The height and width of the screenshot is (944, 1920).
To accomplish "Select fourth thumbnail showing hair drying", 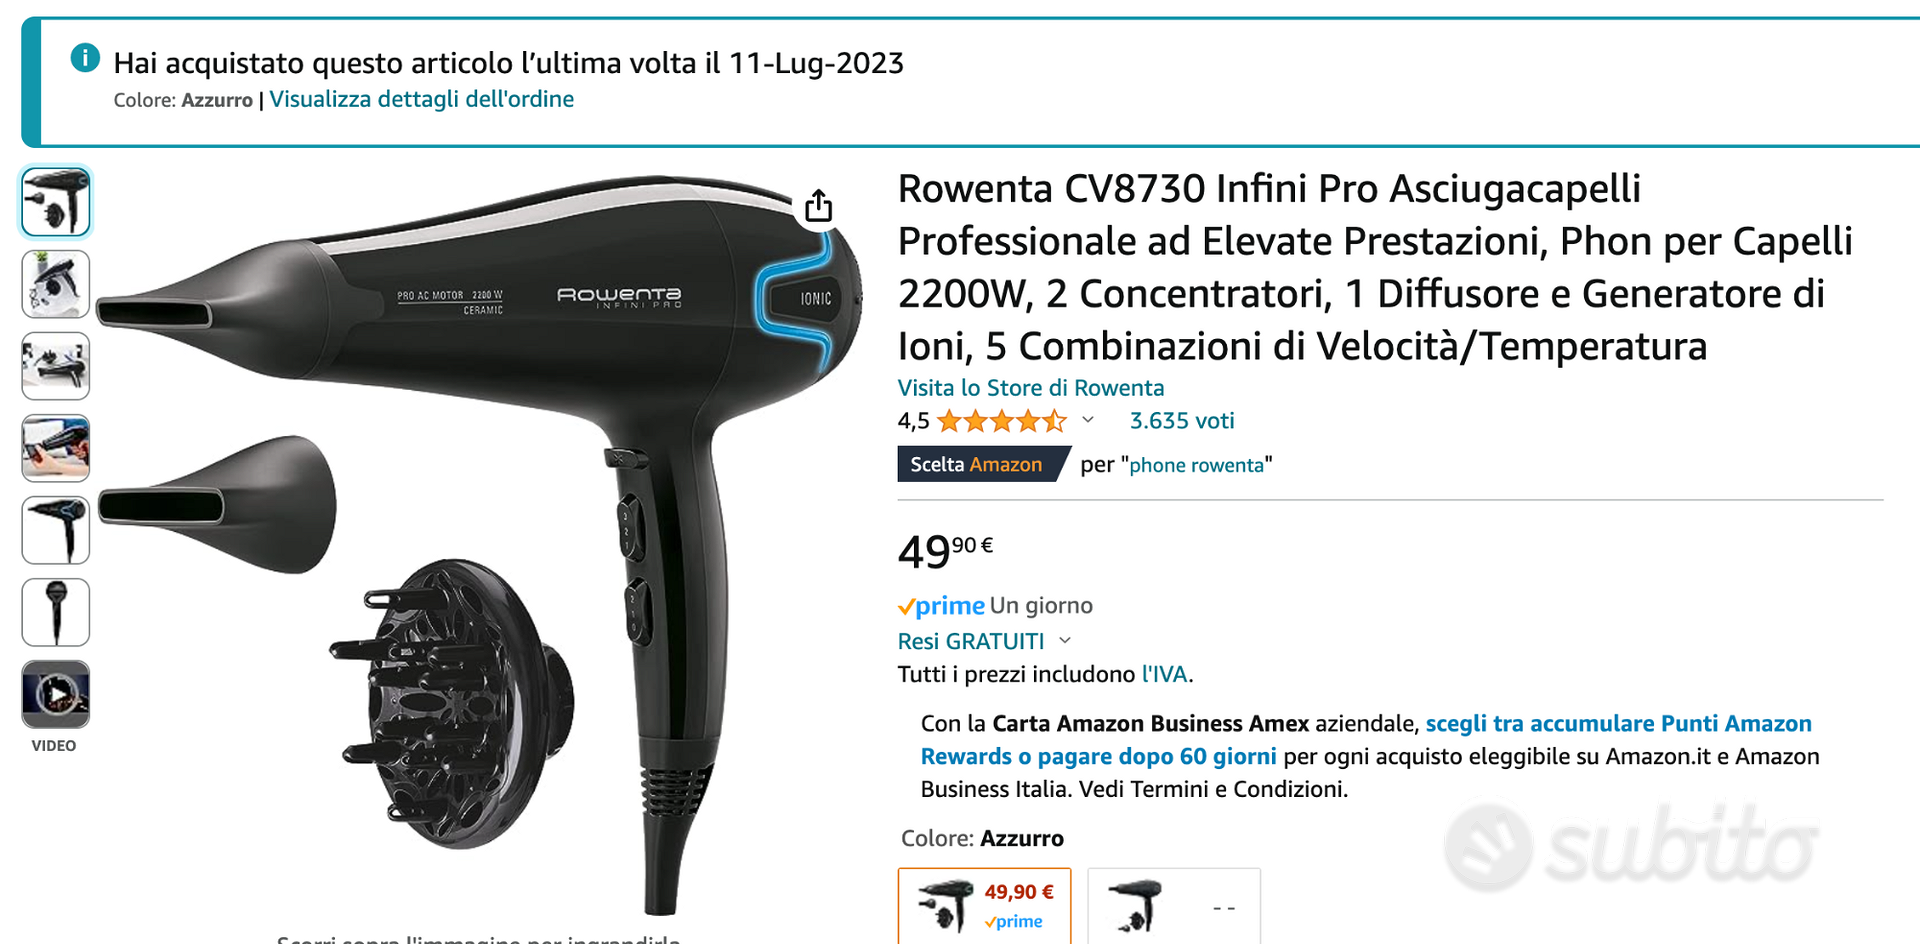I will click(56, 448).
